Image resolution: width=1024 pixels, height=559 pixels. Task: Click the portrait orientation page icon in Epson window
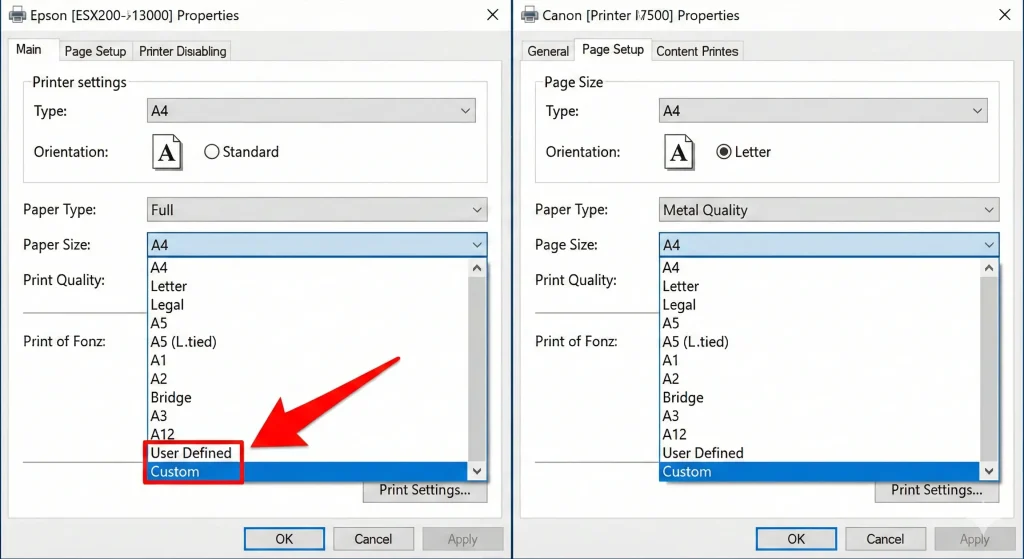167,152
